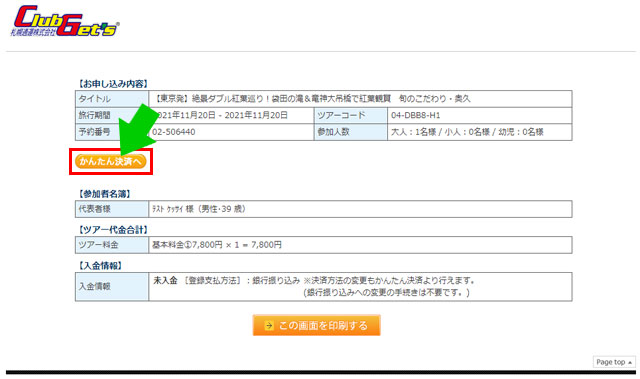Screen dimensions: 640x379
Task: Click the Page top link
Action: [614, 362]
